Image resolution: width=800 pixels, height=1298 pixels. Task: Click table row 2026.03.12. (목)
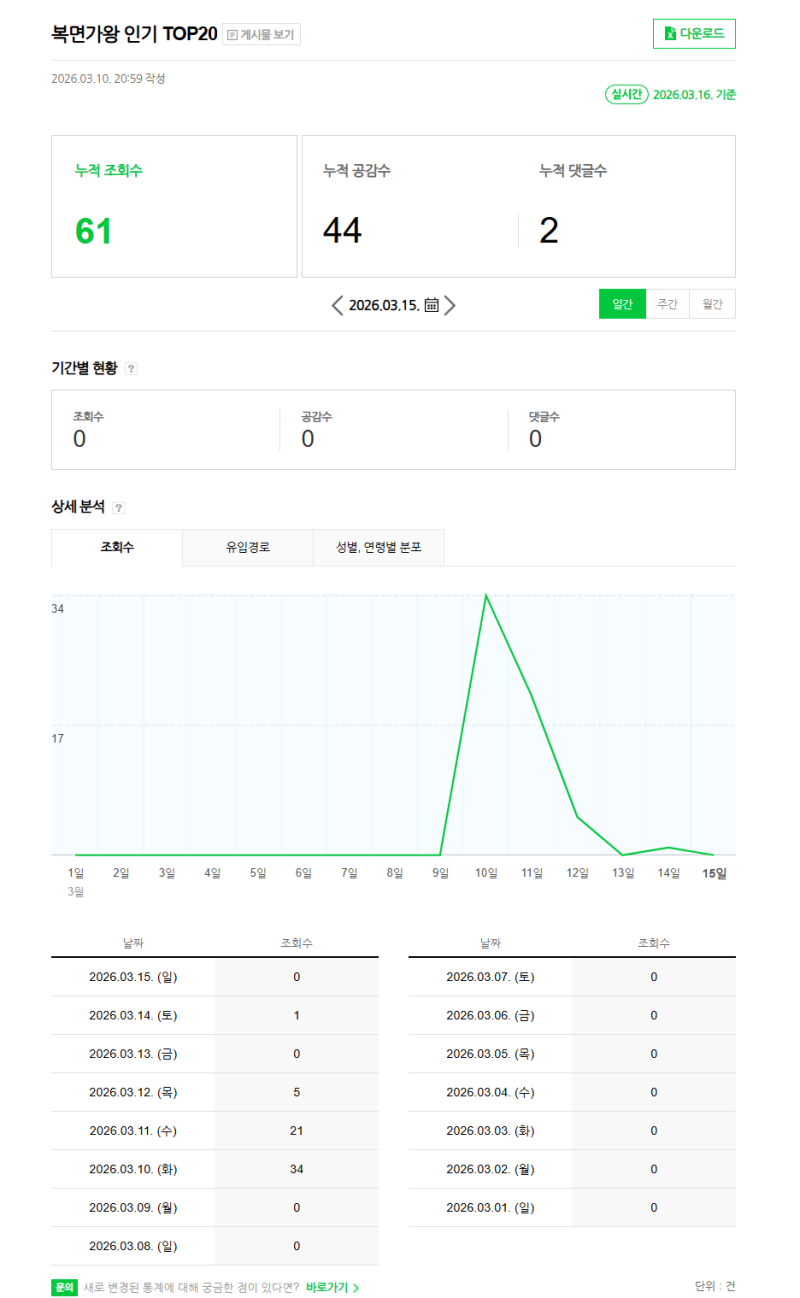[215, 1092]
